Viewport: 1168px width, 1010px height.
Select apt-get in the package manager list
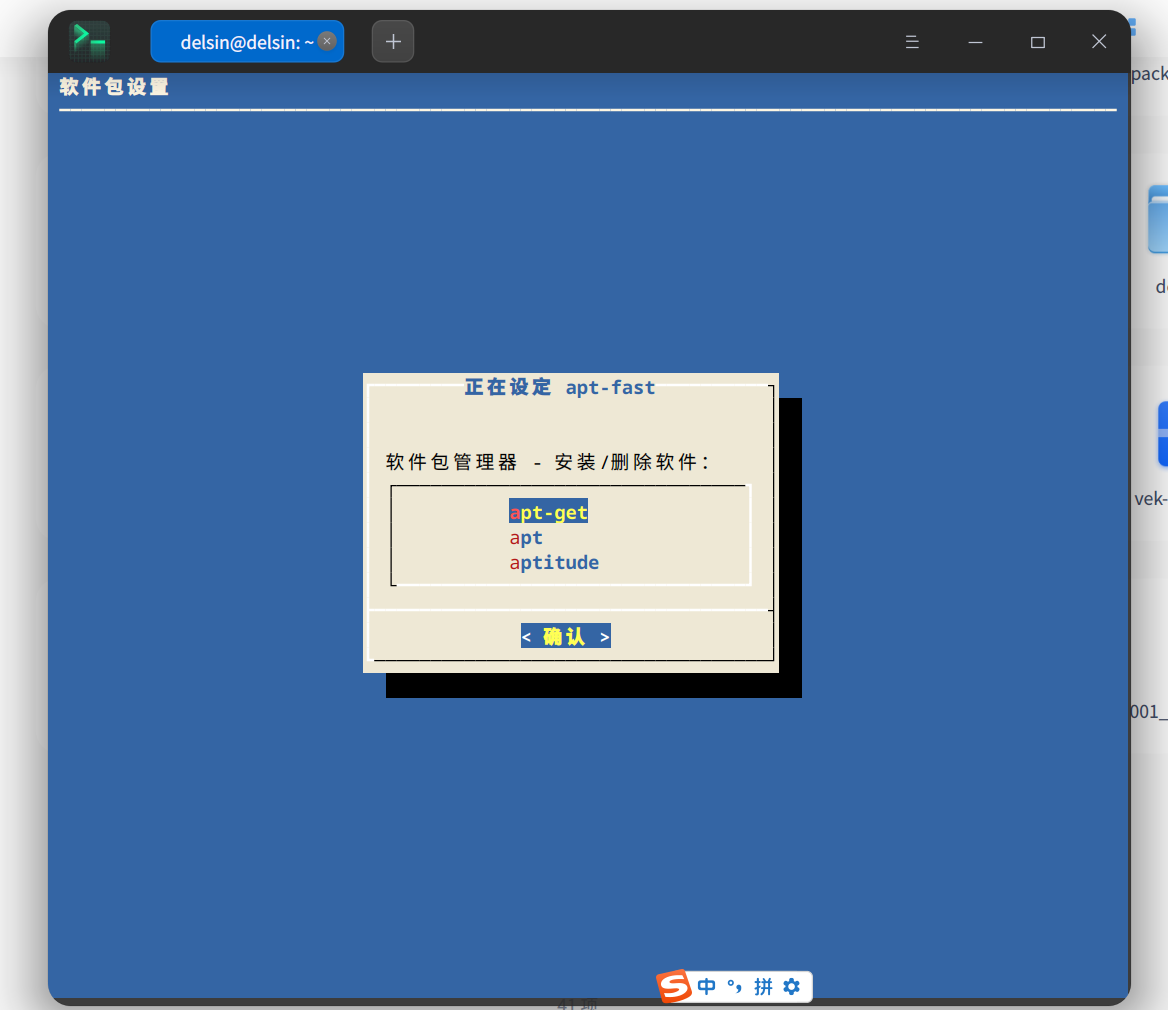pyautogui.click(x=548, y=511)
